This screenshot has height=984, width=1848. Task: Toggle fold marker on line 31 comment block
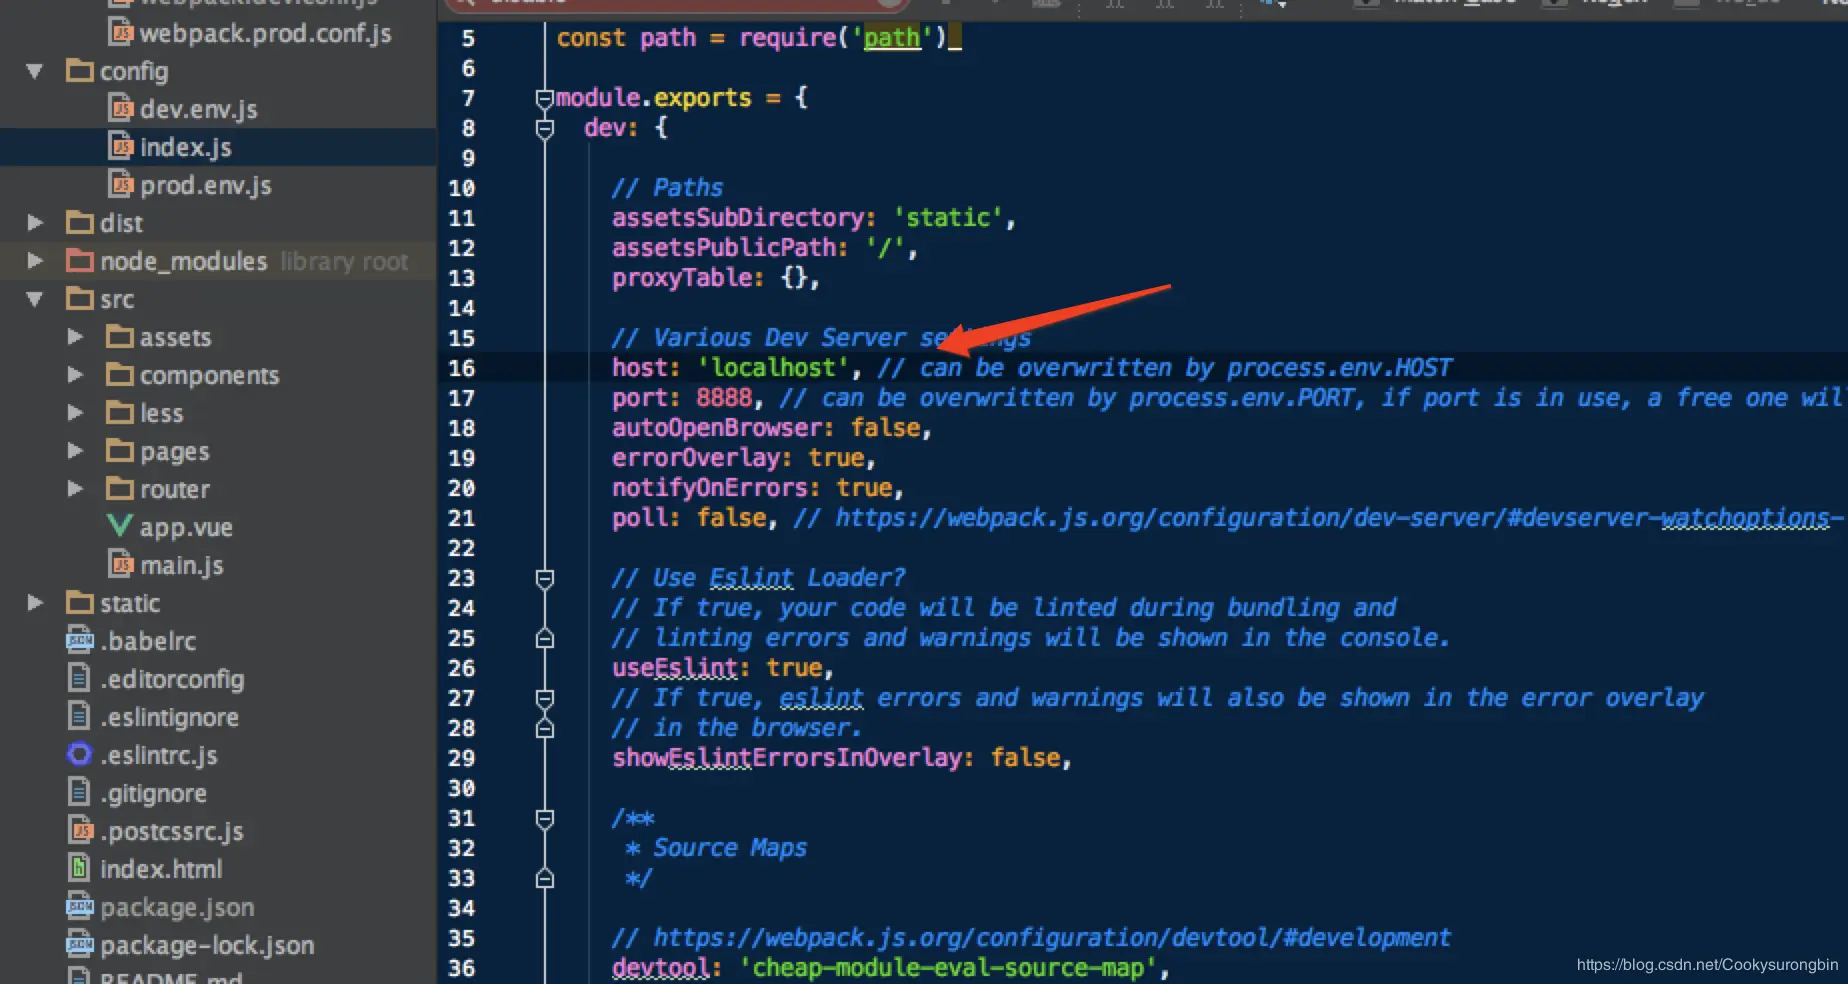[x=545, y=818]
